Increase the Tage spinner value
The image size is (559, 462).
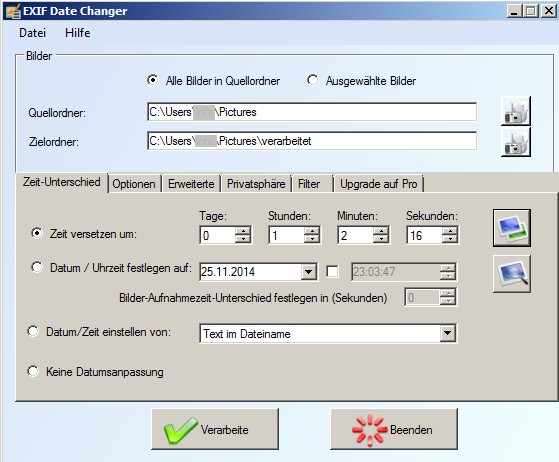[x=243, y=231]
